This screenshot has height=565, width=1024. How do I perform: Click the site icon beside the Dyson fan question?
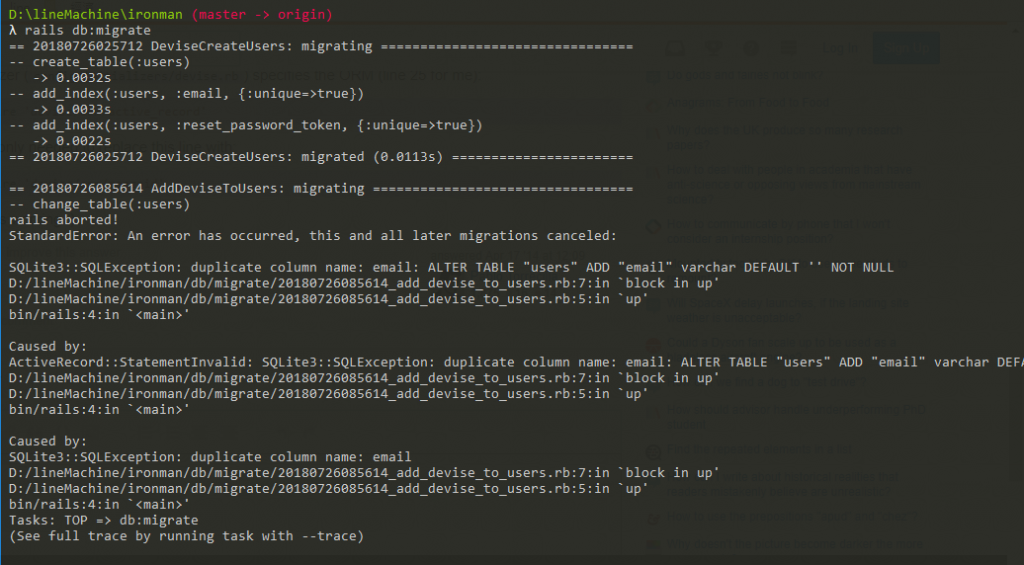(654, 343)
